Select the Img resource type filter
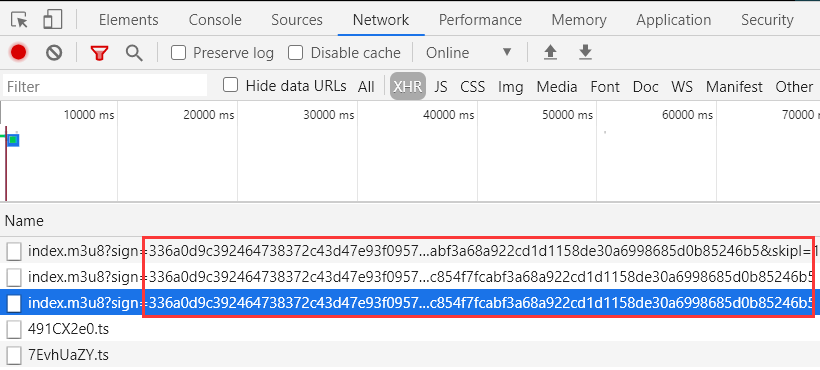 [510, 86]
